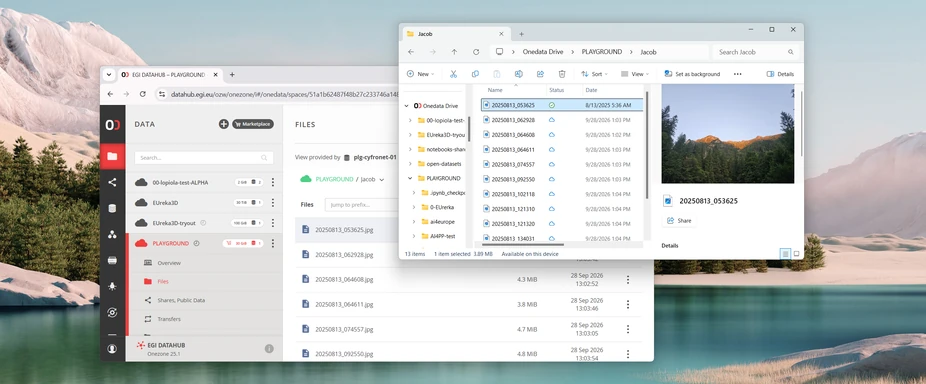Reload the datahub browser page
The width and height of the screenshot is (926, 384).
click(x=142, y=94)
